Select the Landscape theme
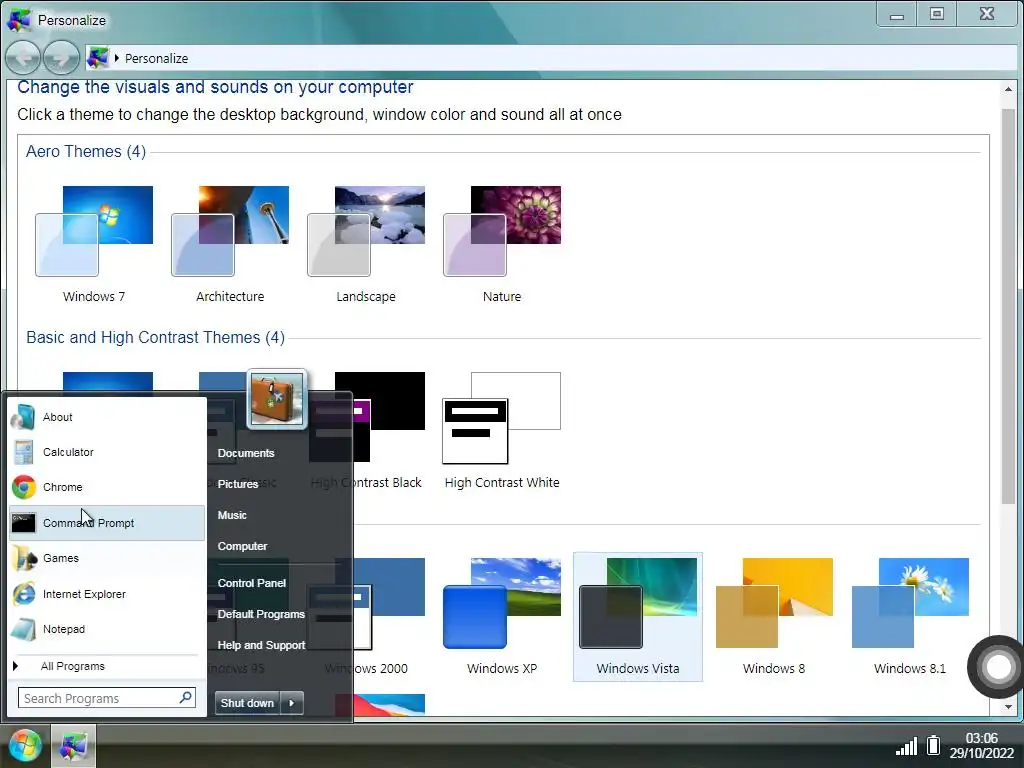Screen dimensions: 1024x768 (x=366, y=245)
